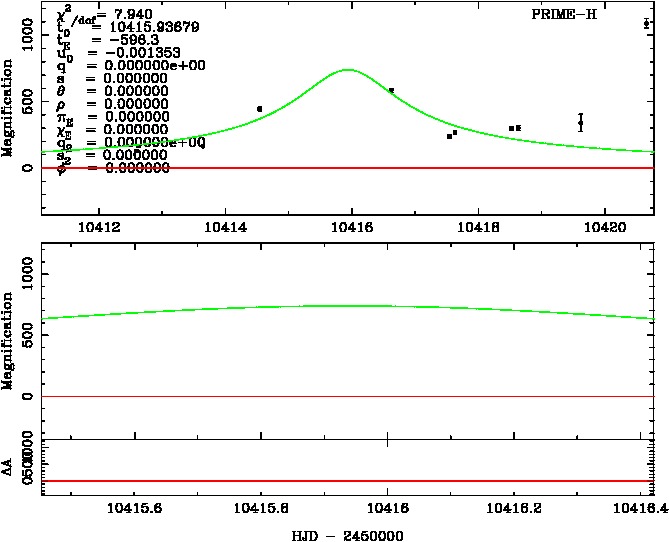The image size is (669, 542).
Task: Select the χ²/dof value text line
Action: tap(105, 14)
